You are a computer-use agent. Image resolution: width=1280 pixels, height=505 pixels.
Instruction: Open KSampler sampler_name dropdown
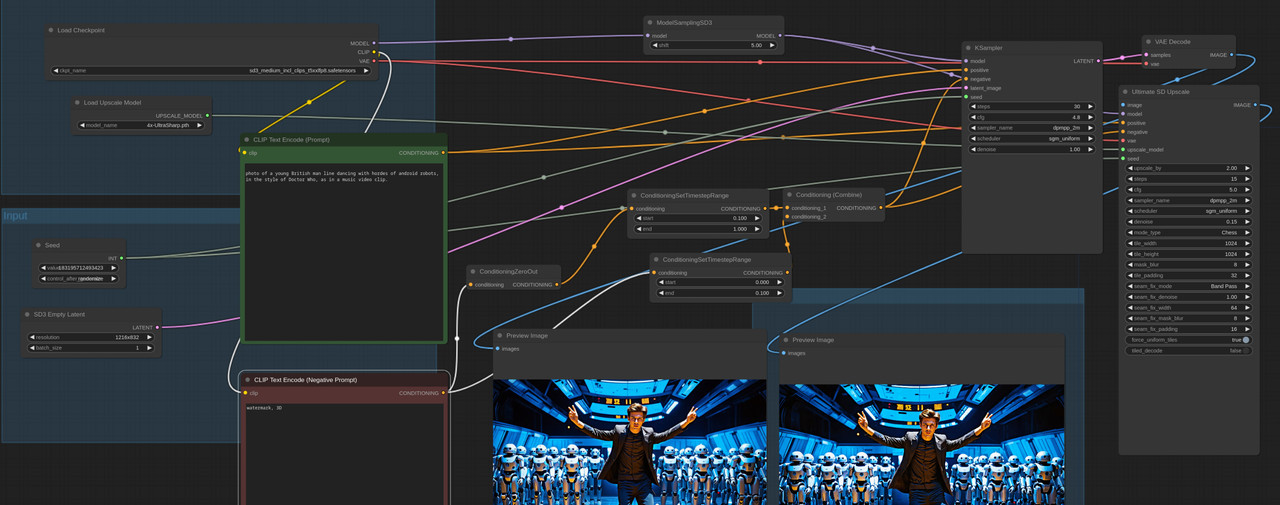tap(1032, 128)
